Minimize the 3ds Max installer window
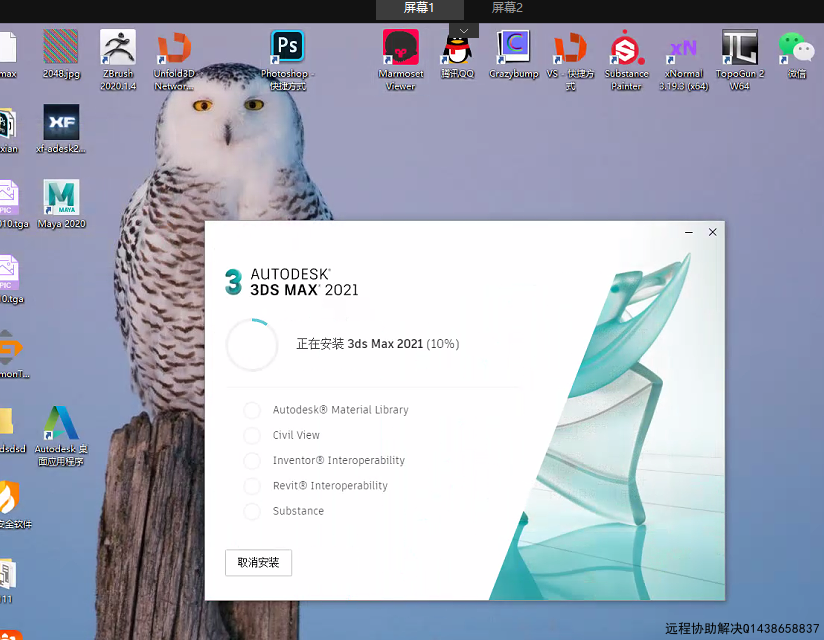This screenshot has height=640, width=824. (688, 232)
